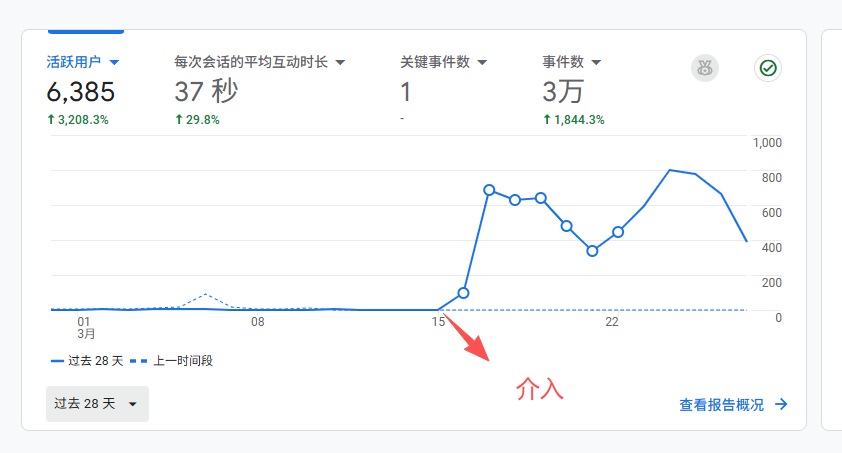Screen dimensions: 842x453
Task: Expand the 事件数 metric dropdown
Action: 597,62
